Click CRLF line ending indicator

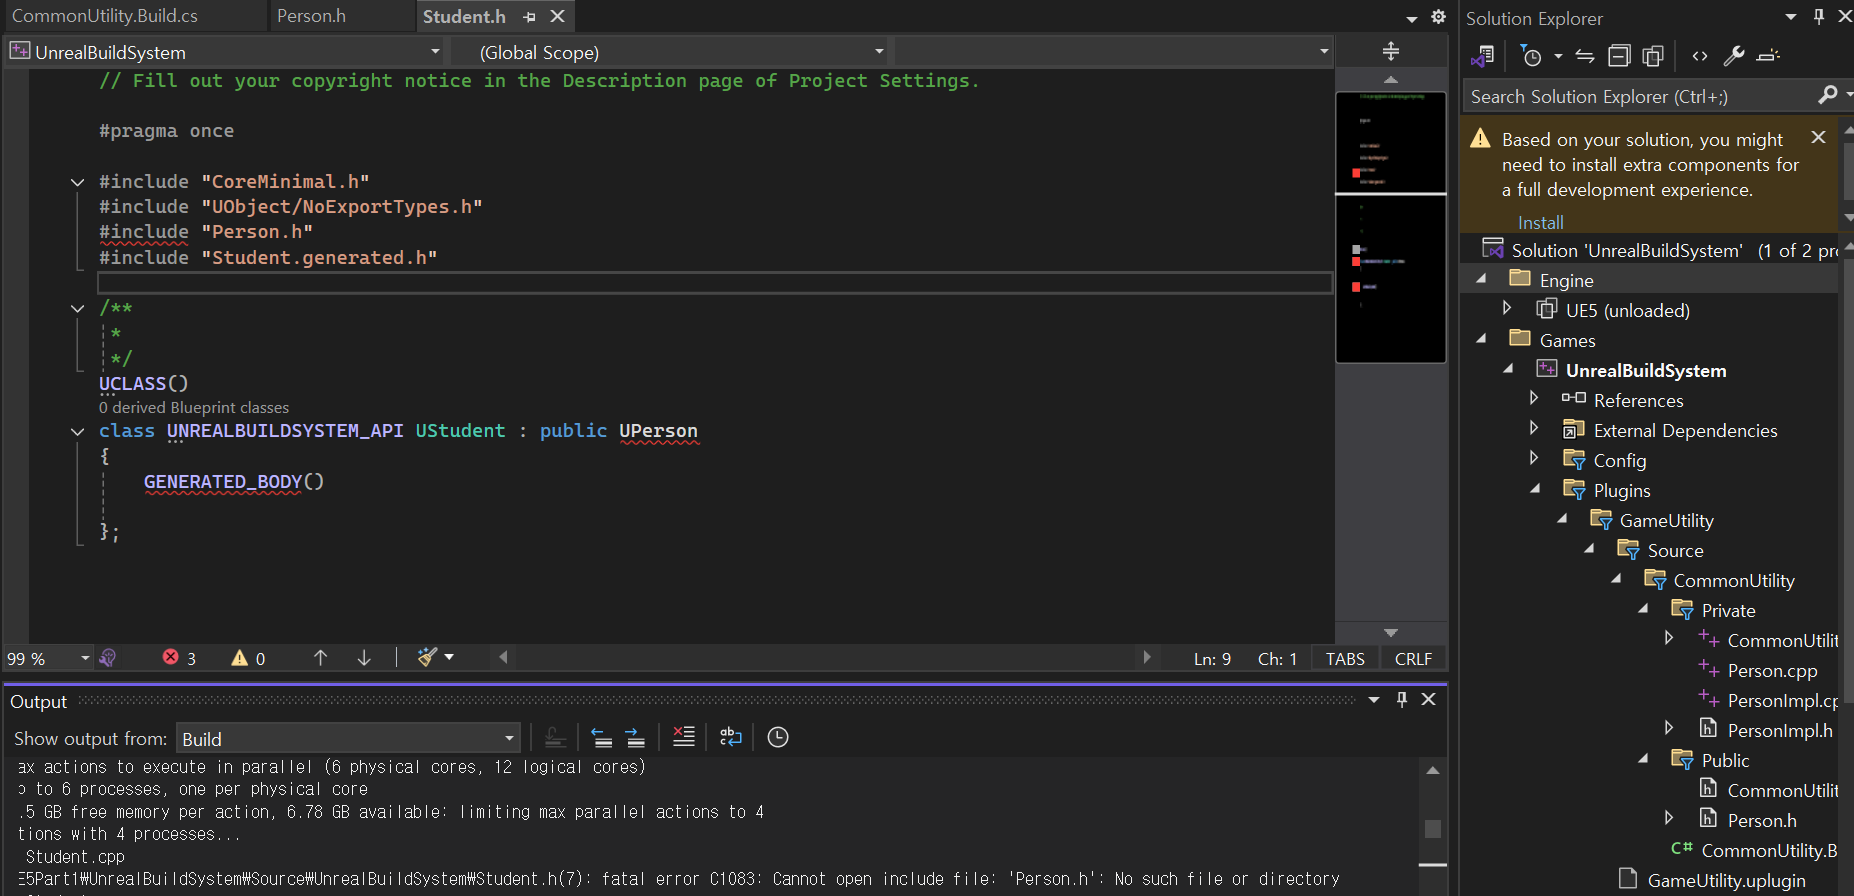(1413, 659)
